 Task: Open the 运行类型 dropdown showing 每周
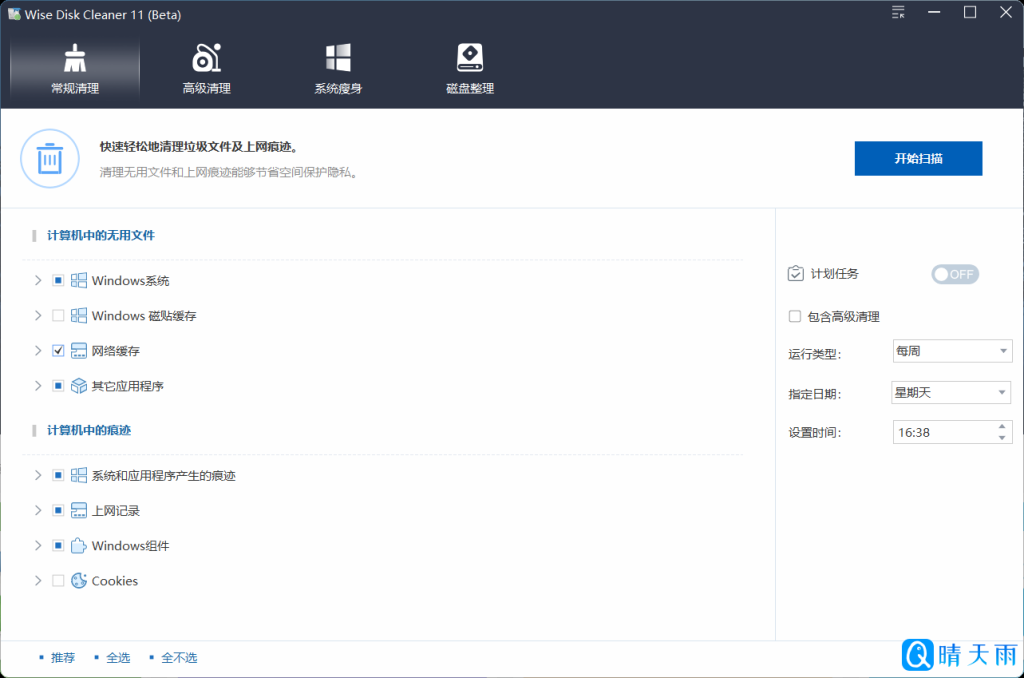951,352
